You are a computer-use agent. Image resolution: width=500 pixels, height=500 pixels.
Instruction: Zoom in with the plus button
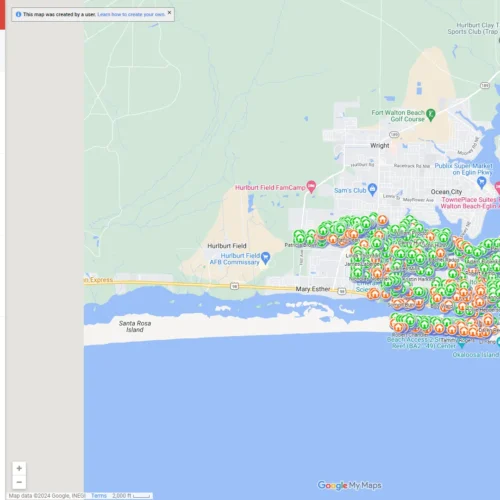(19, 468)
